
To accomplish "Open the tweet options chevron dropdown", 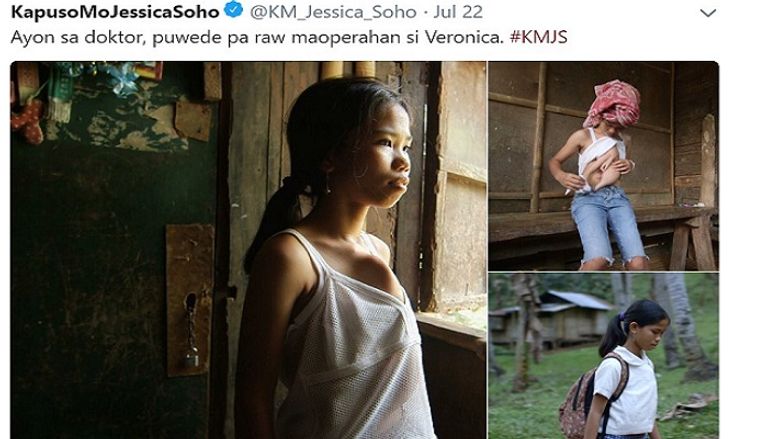I will 708,13.
